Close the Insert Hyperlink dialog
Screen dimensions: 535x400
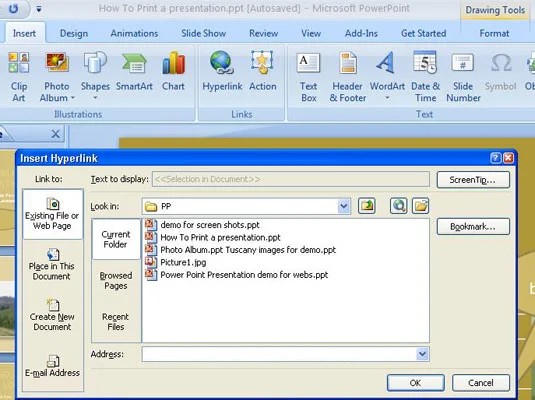[508, 158]
